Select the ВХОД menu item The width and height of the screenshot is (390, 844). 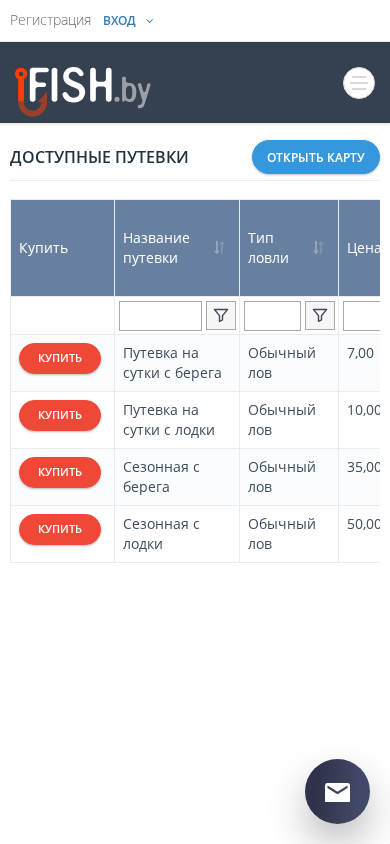click(119, 21)
